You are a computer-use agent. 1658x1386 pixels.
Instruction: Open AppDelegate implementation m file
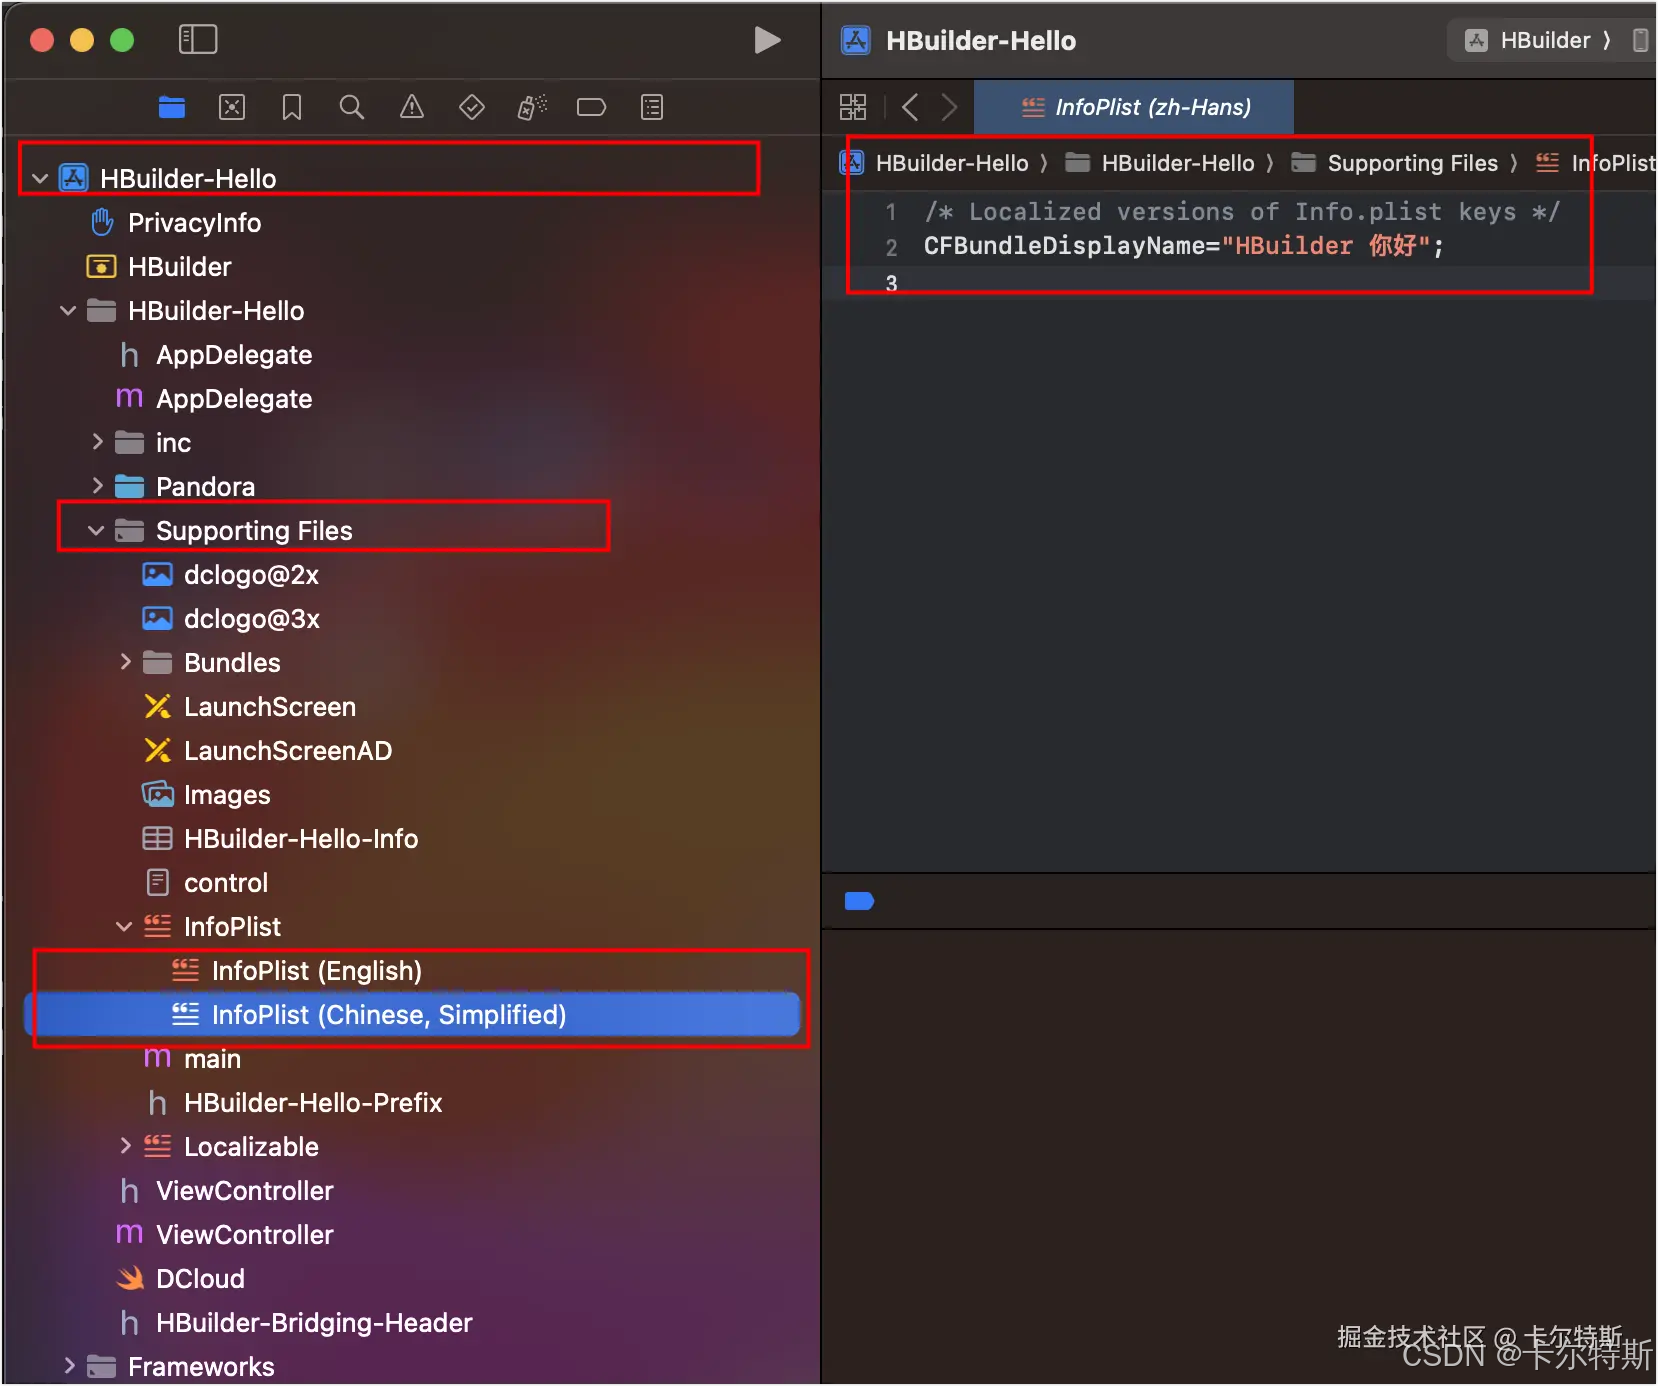[x=234, y=399]
